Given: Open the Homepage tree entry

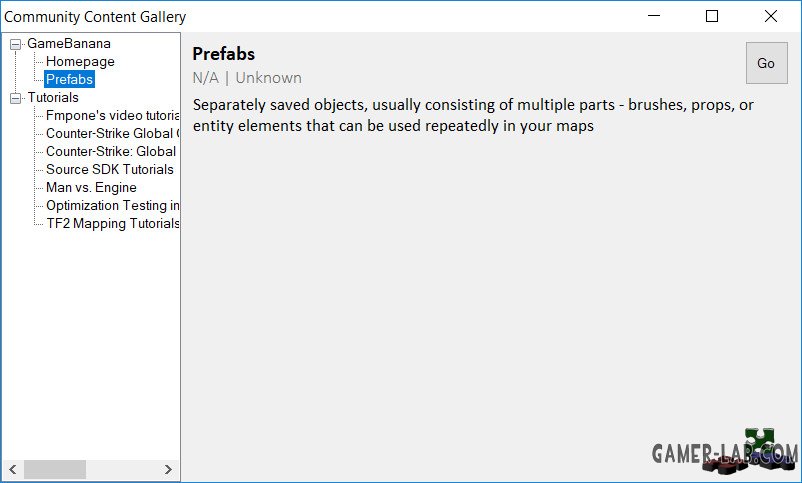Looking at the screenshot, I should point(80,61).
